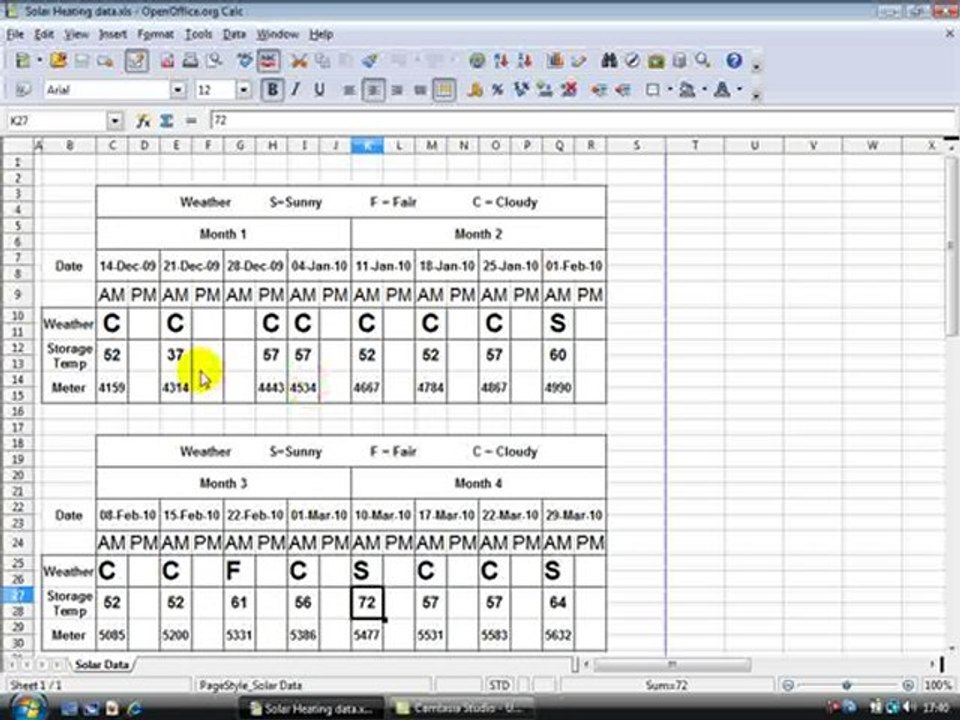Toggle Italic formatting
This screenshot has width=960, height=720.
point(296,90)
